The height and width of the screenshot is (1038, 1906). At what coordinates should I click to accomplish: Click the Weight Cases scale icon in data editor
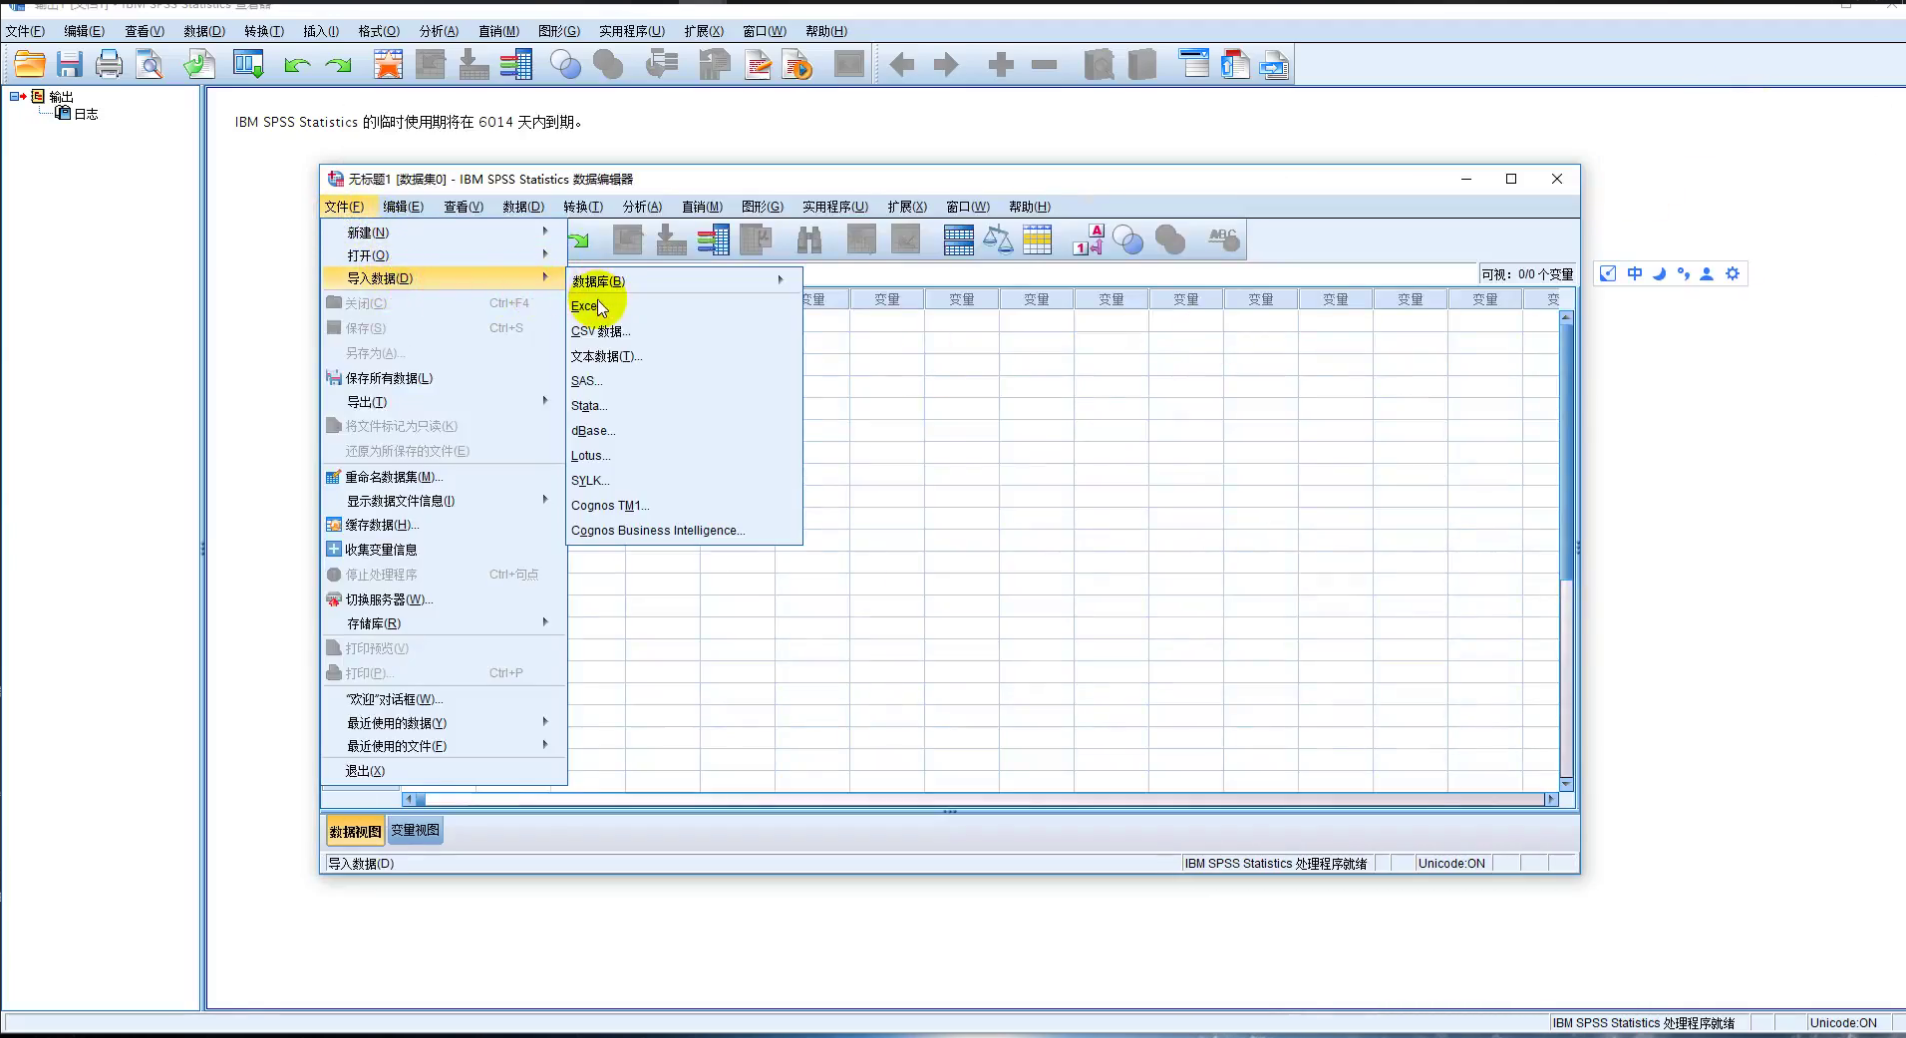click(998, 240)
